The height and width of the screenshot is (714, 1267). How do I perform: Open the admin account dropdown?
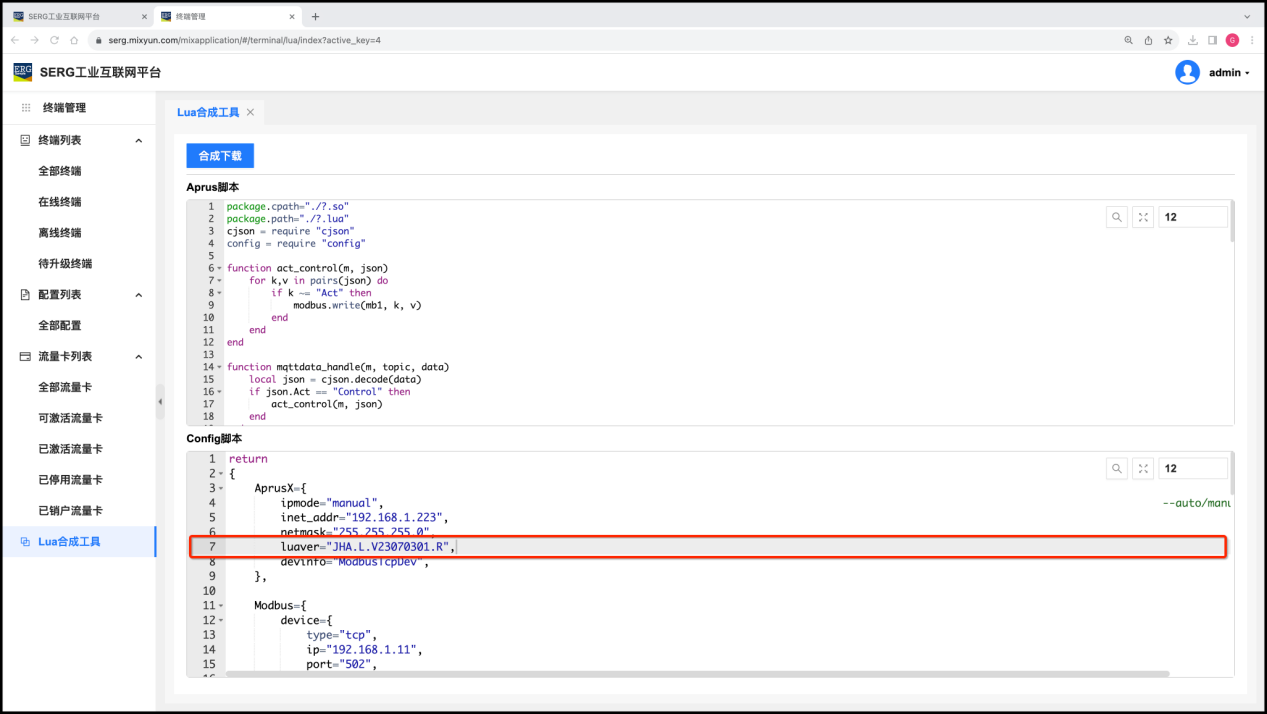tap(1229, 73)
